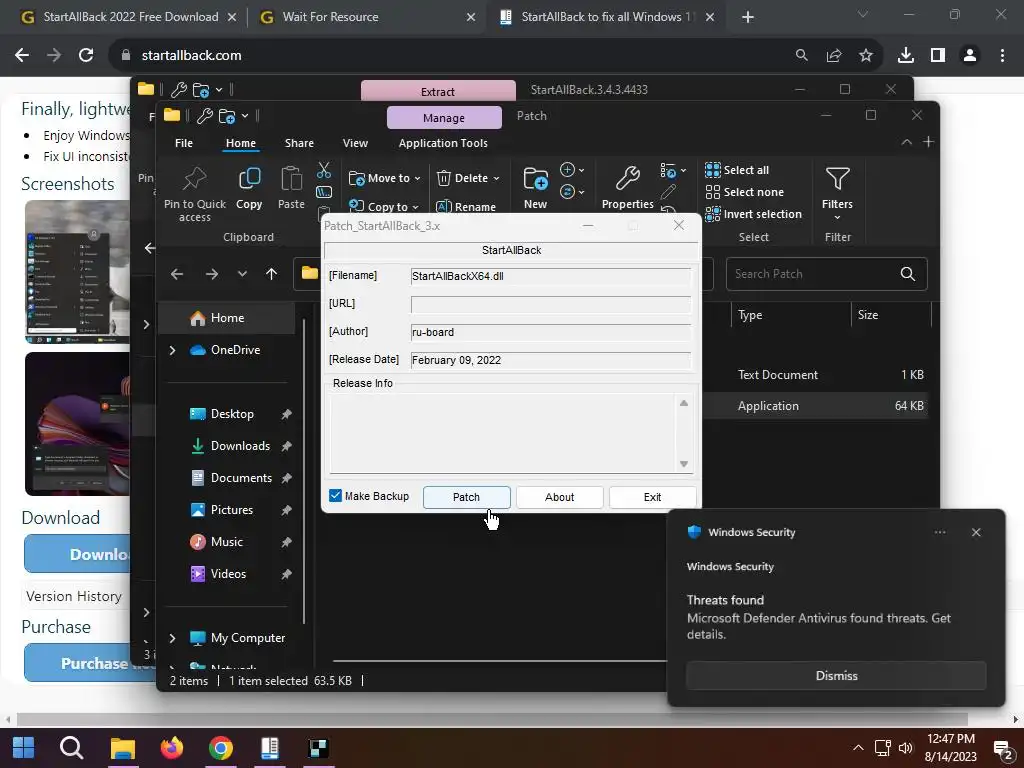Reload the Chrome page
The width and height of the screenshot is (1024, 768).
pyautogui.click(x=86, y=56)
